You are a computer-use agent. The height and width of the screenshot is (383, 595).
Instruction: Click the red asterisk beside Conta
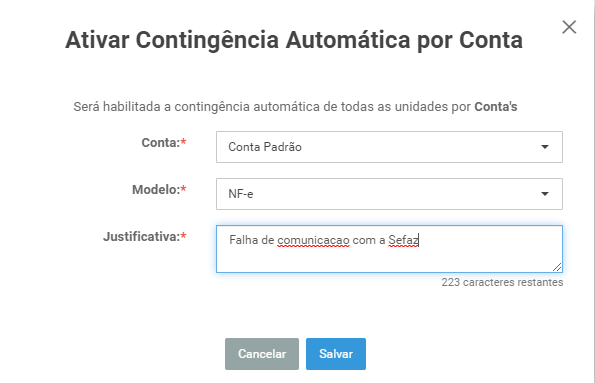(183, 142)
